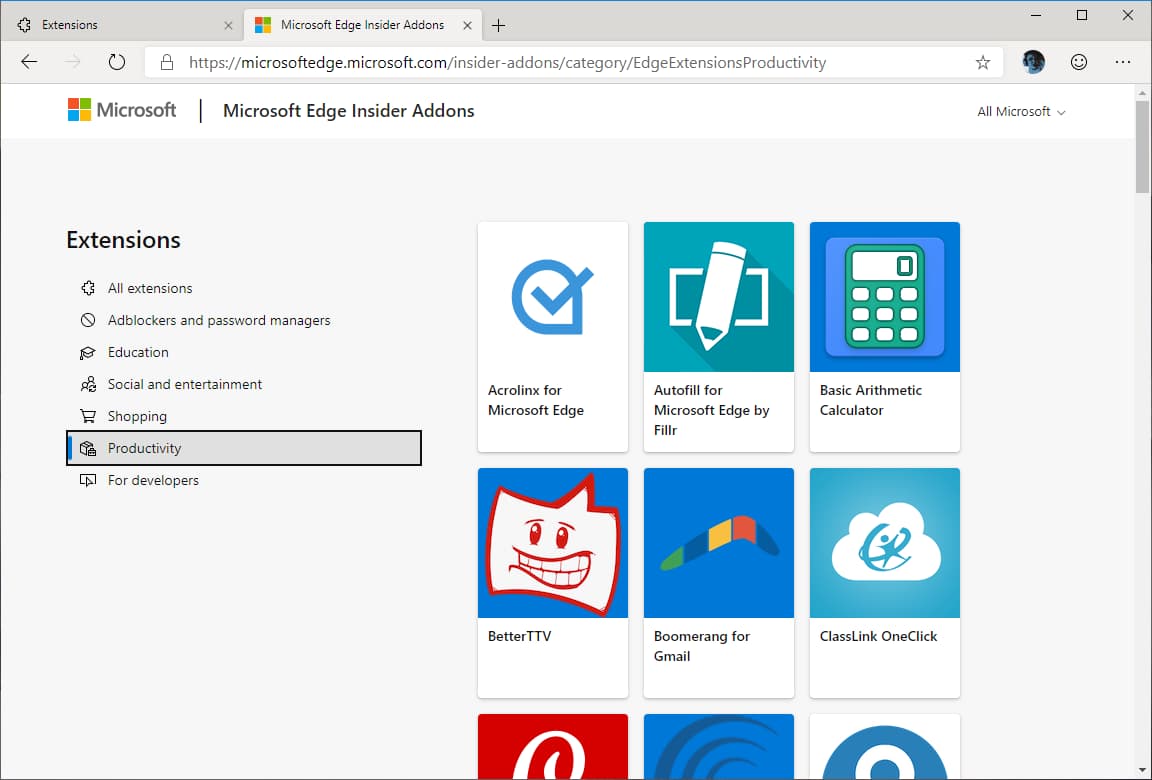1152x780 pixels.
Task: Click the For developers icon
Action: tap(88, 480)
